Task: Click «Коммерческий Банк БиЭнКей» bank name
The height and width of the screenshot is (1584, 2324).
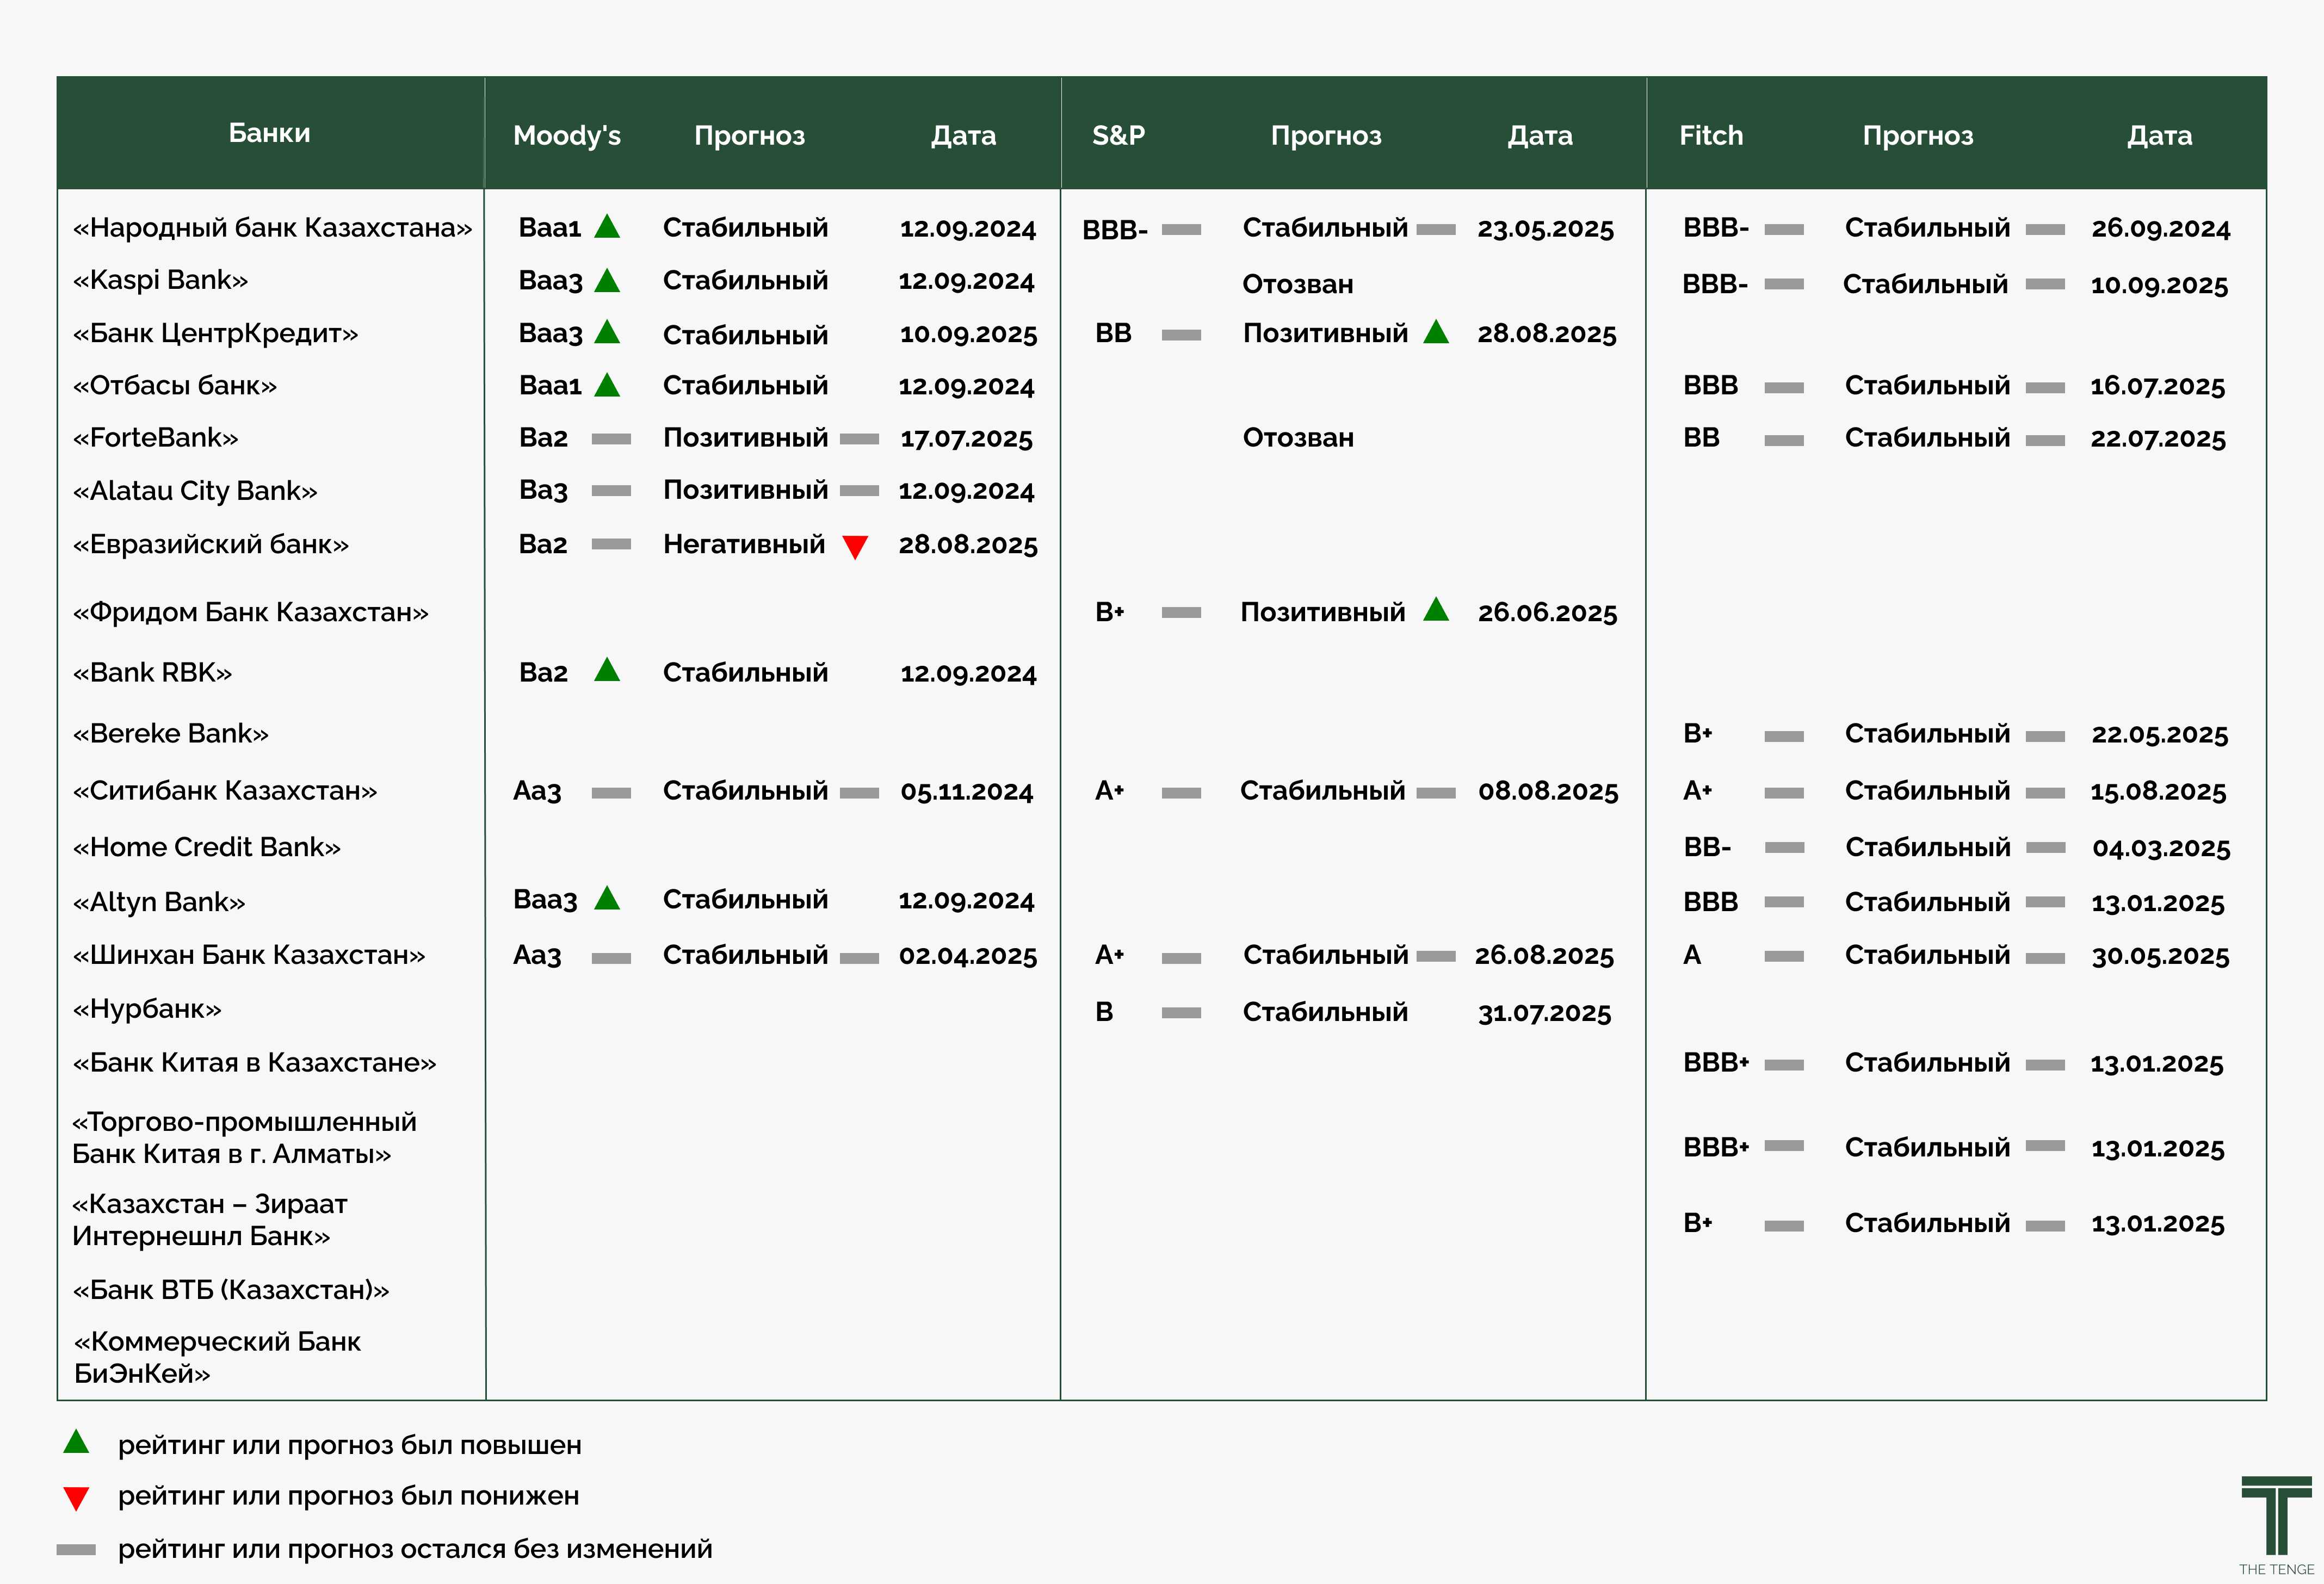Action: 217,1357
